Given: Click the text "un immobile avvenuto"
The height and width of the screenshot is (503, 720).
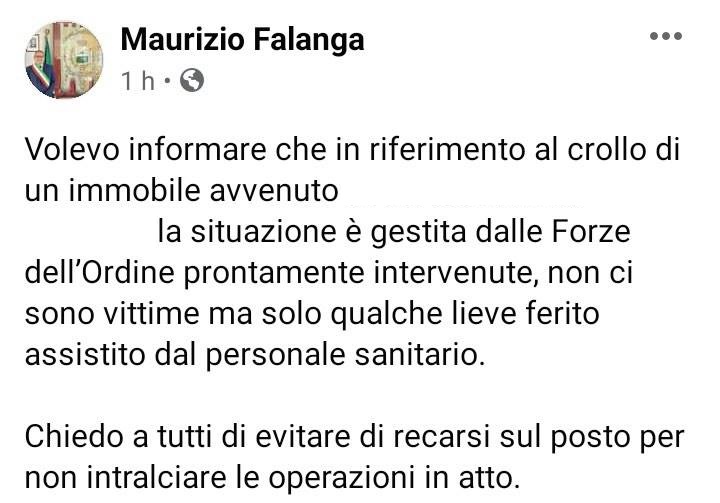Looking at the screenshot, I should [181, 191].
